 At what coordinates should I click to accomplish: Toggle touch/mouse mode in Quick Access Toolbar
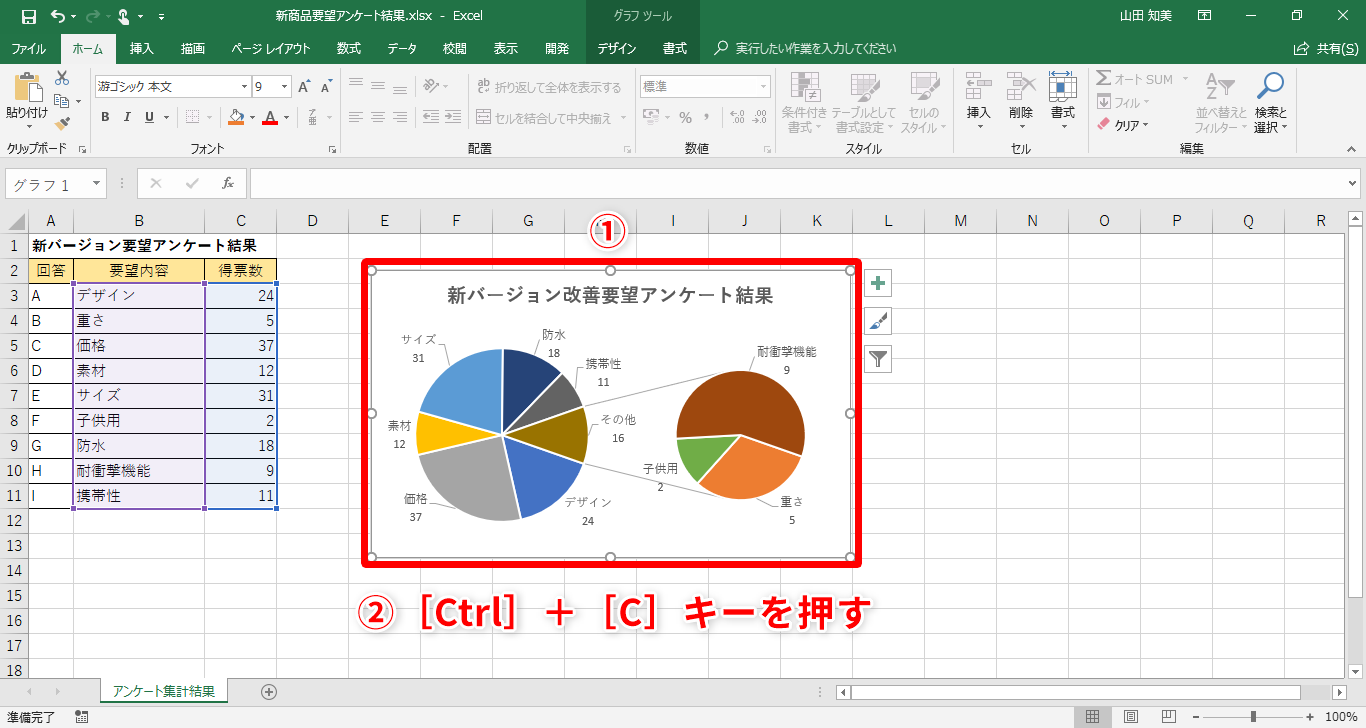click(x=124, y=16)
